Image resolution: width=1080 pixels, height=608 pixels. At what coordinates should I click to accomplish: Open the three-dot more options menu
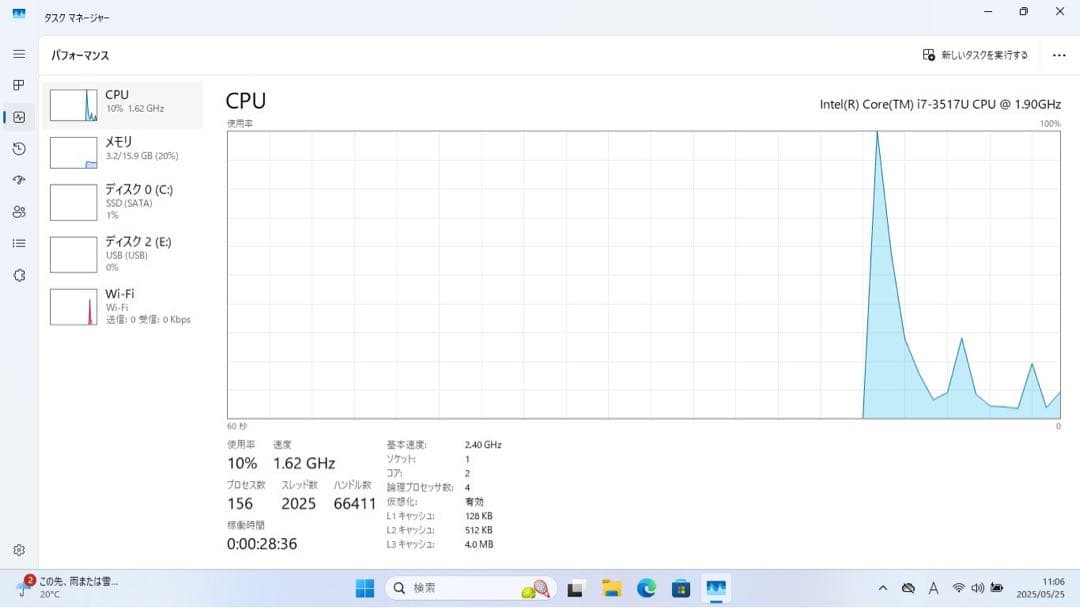[1060, 55]
